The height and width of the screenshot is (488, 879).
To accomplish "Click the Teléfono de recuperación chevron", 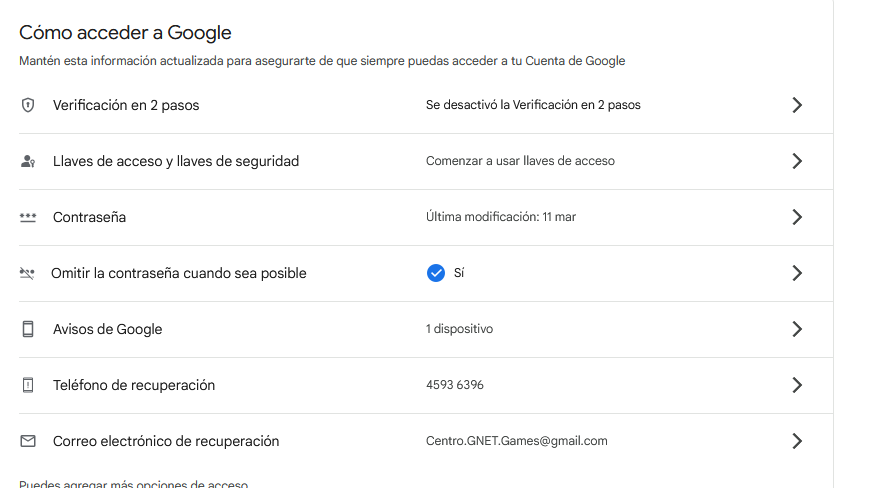I will coord(797,385).
